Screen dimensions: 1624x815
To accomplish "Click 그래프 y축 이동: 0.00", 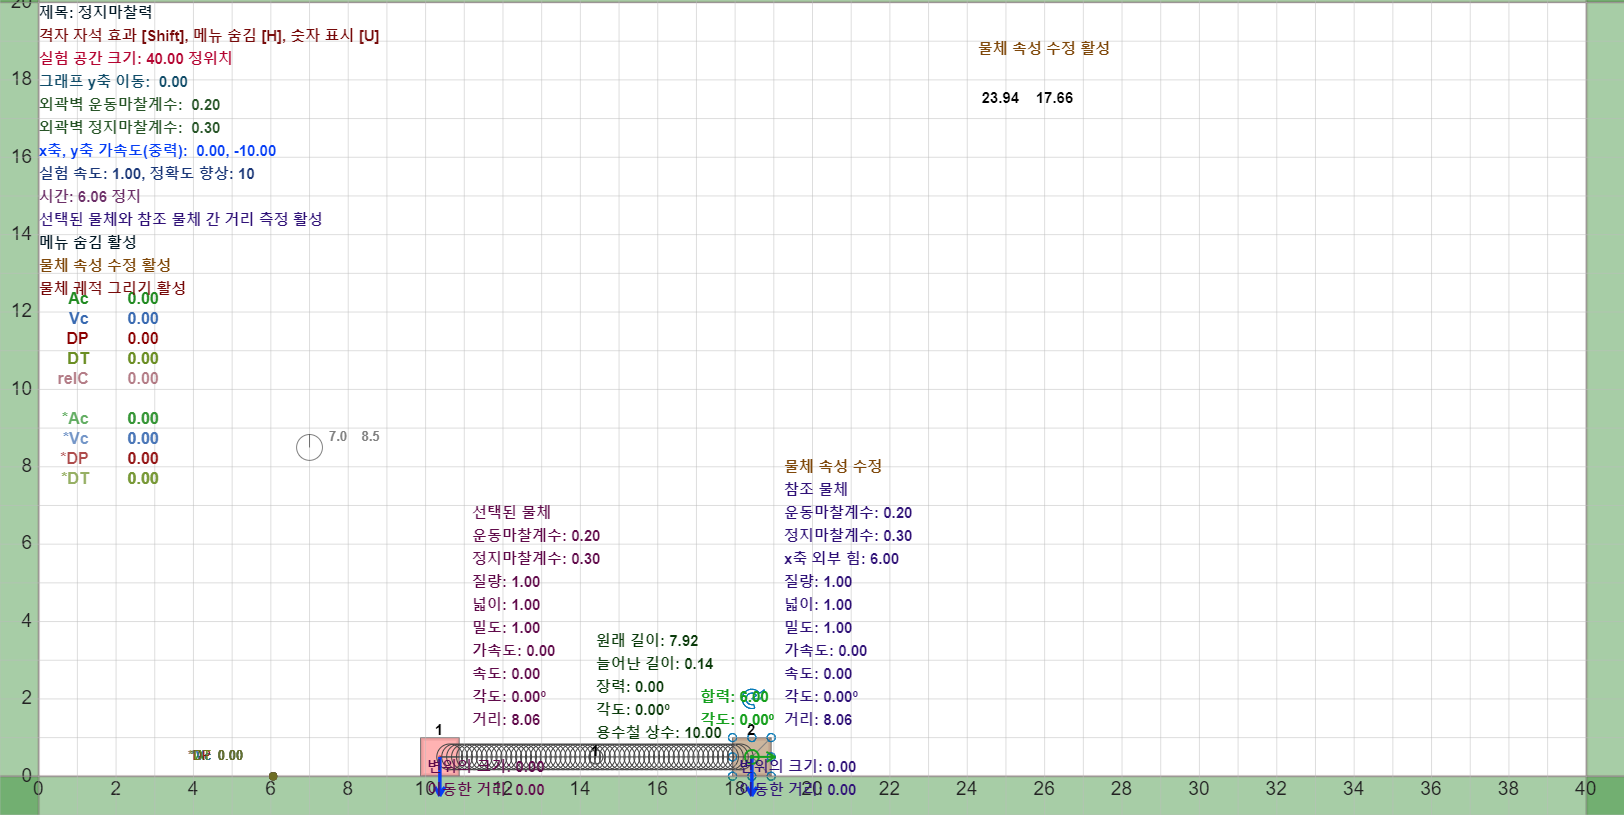I will point(114,81).
